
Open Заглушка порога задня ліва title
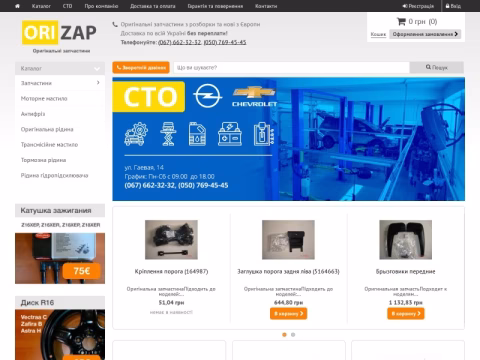(288, 272)
